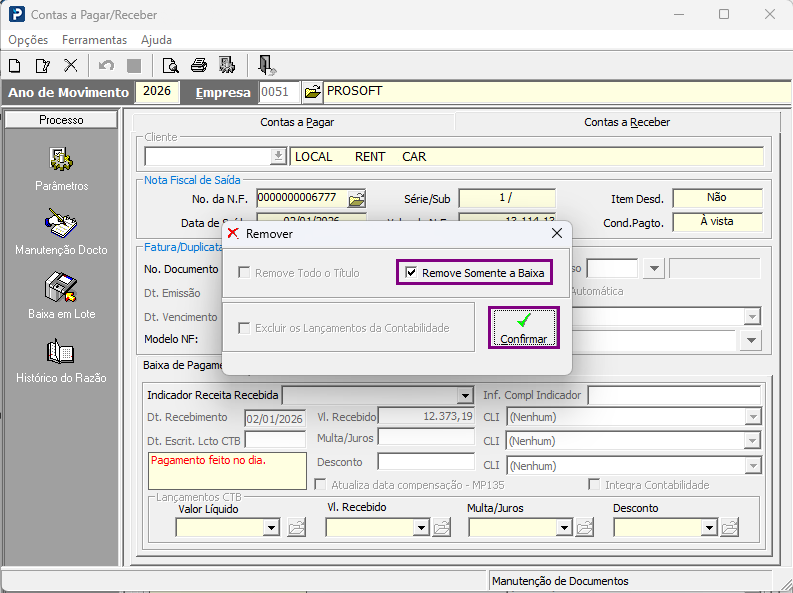This screenshot has width=793, height=593.
Task: Open the Empresa folder lookup icon
Action: pyautogui.click(x=313, y=92)
